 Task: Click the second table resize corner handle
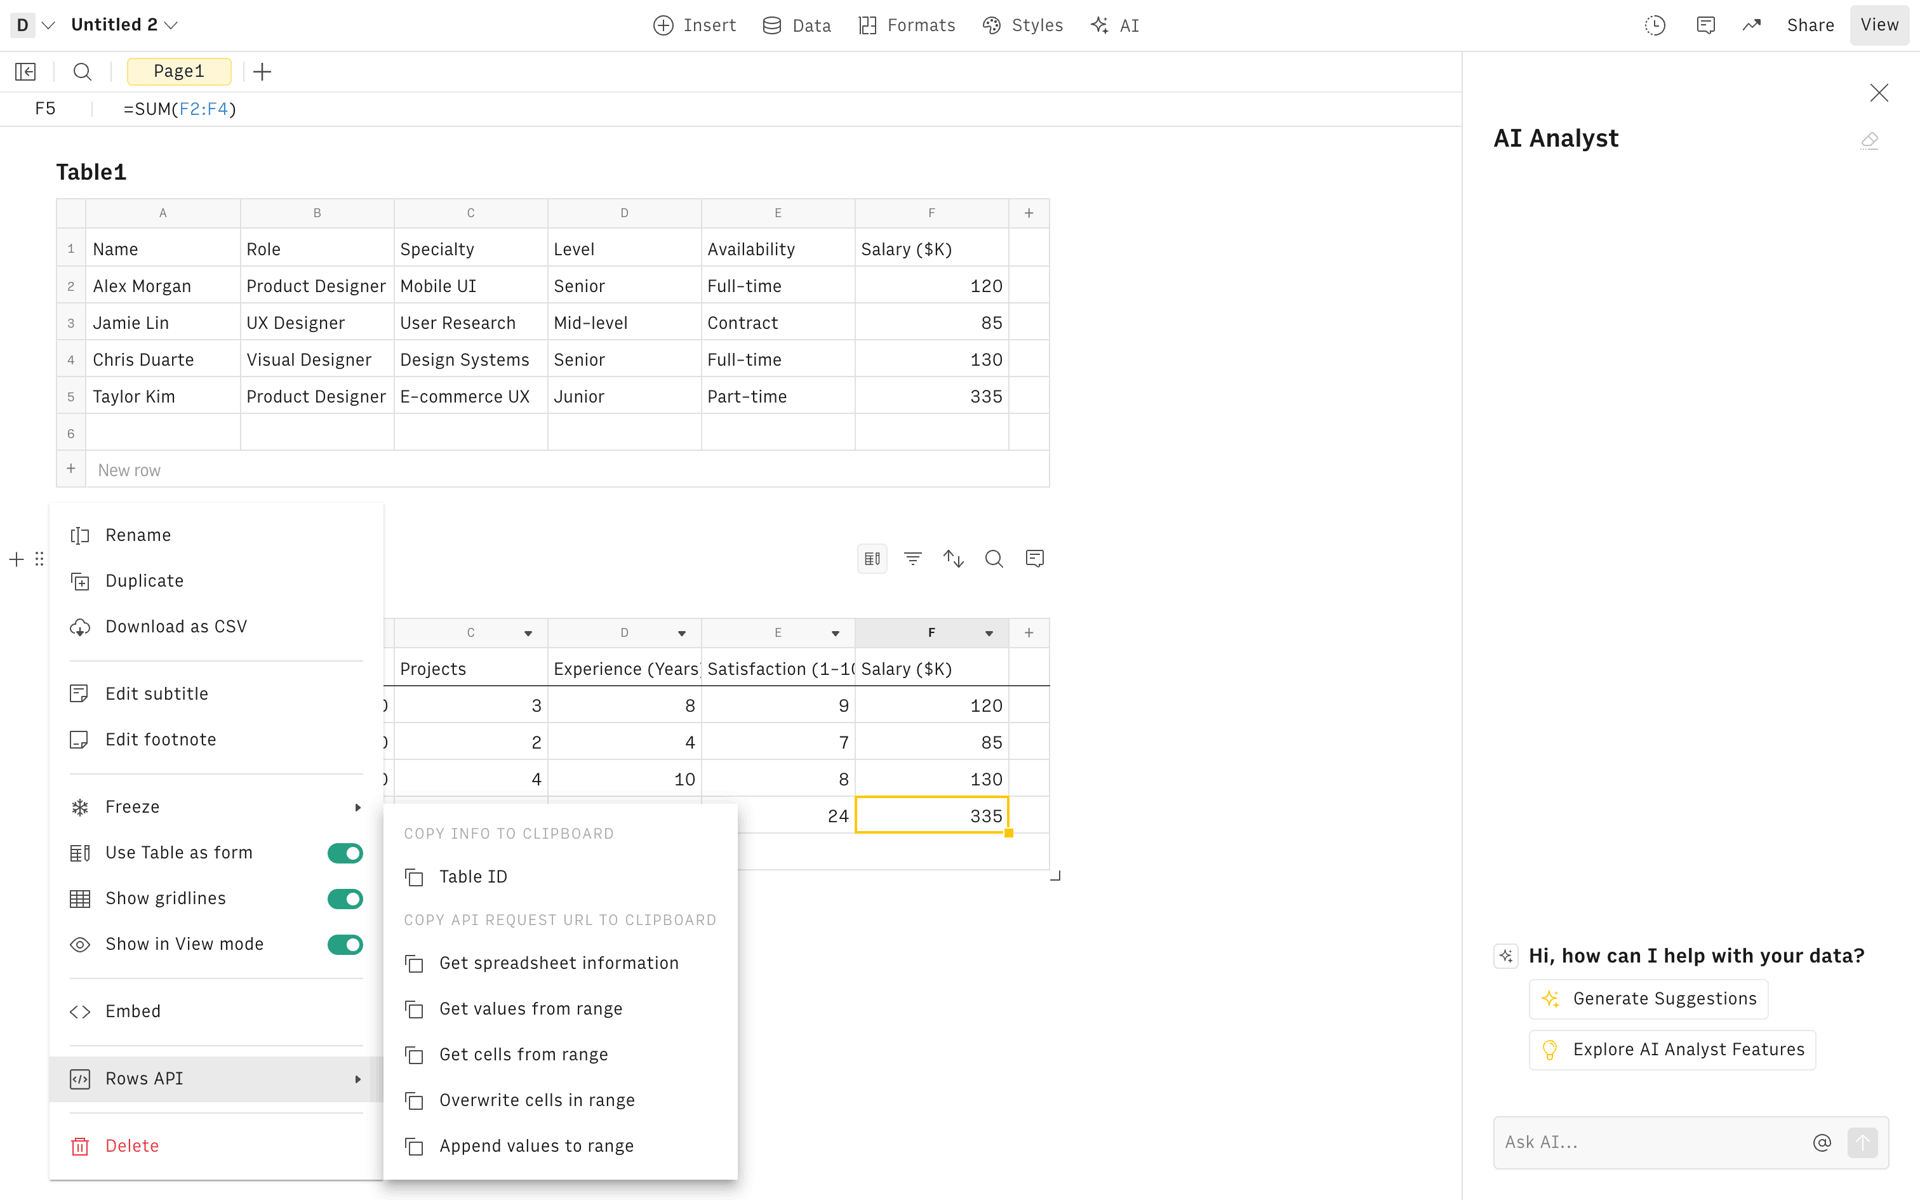coord(1055,876)
